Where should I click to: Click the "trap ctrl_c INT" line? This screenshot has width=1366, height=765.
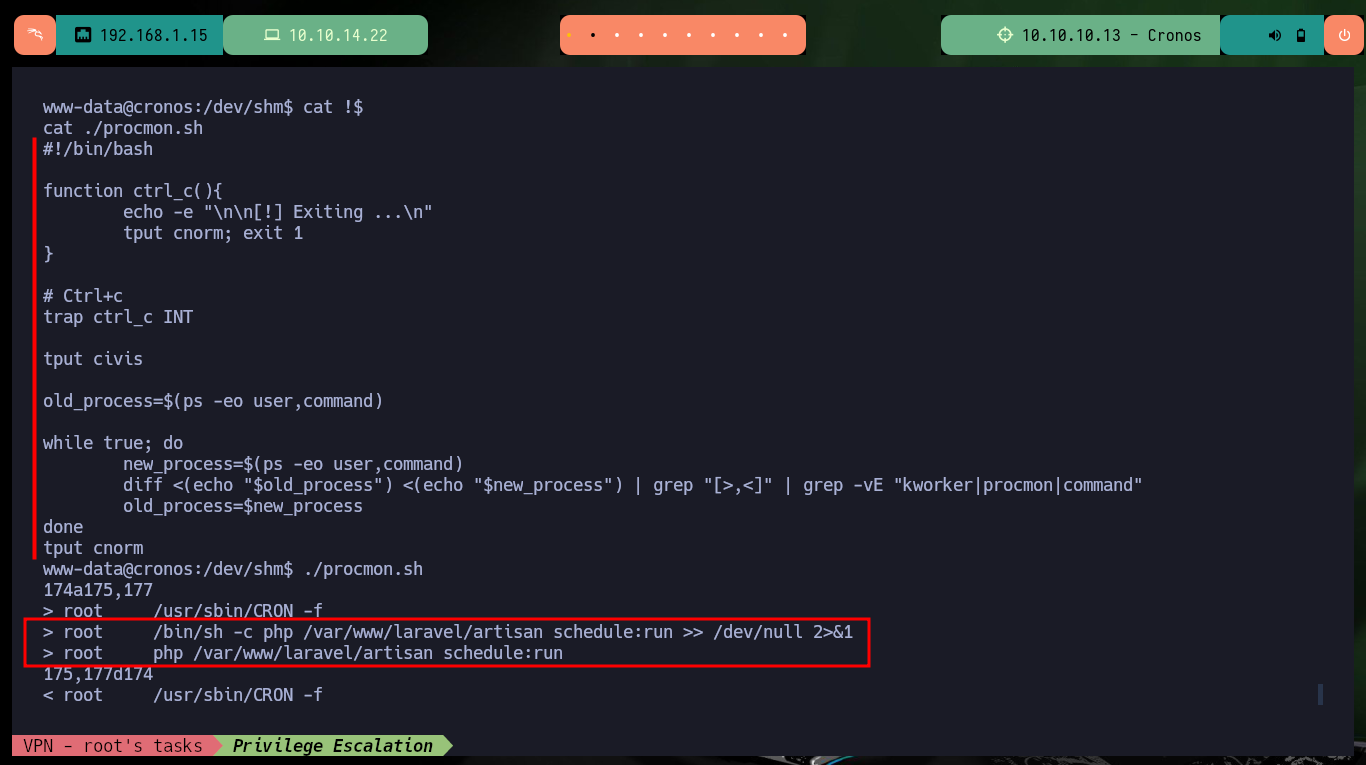click(x=118, y=317)
